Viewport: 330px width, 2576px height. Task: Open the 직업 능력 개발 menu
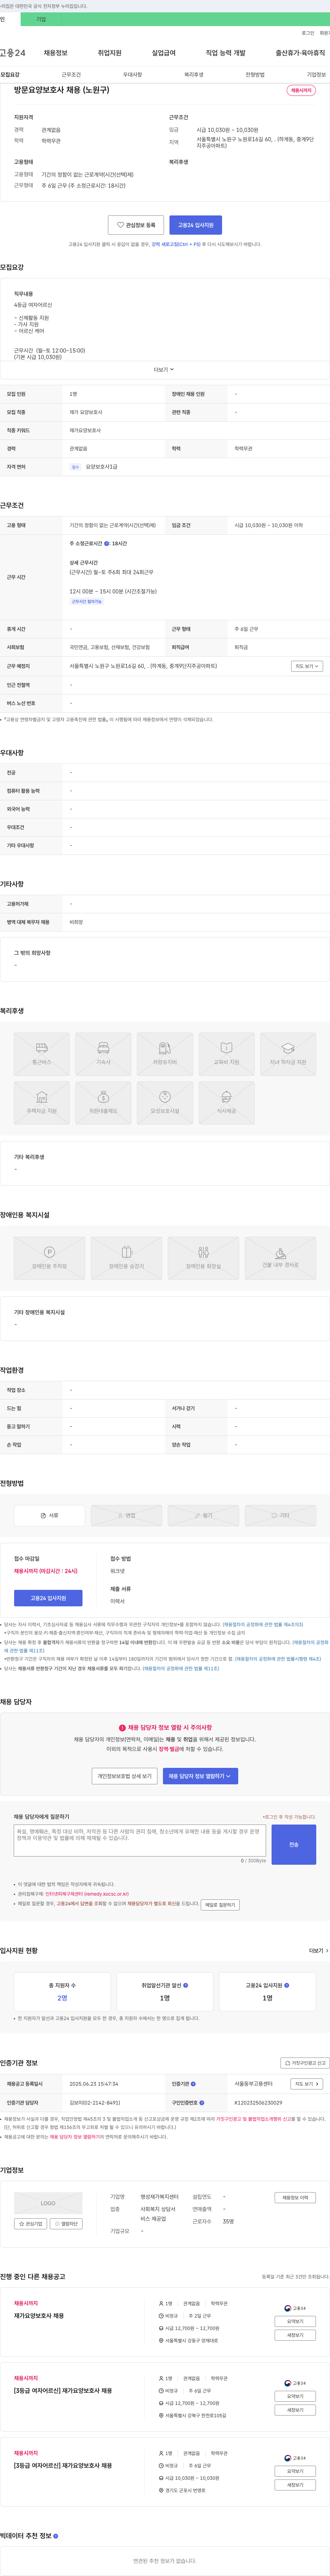(225, 53)
